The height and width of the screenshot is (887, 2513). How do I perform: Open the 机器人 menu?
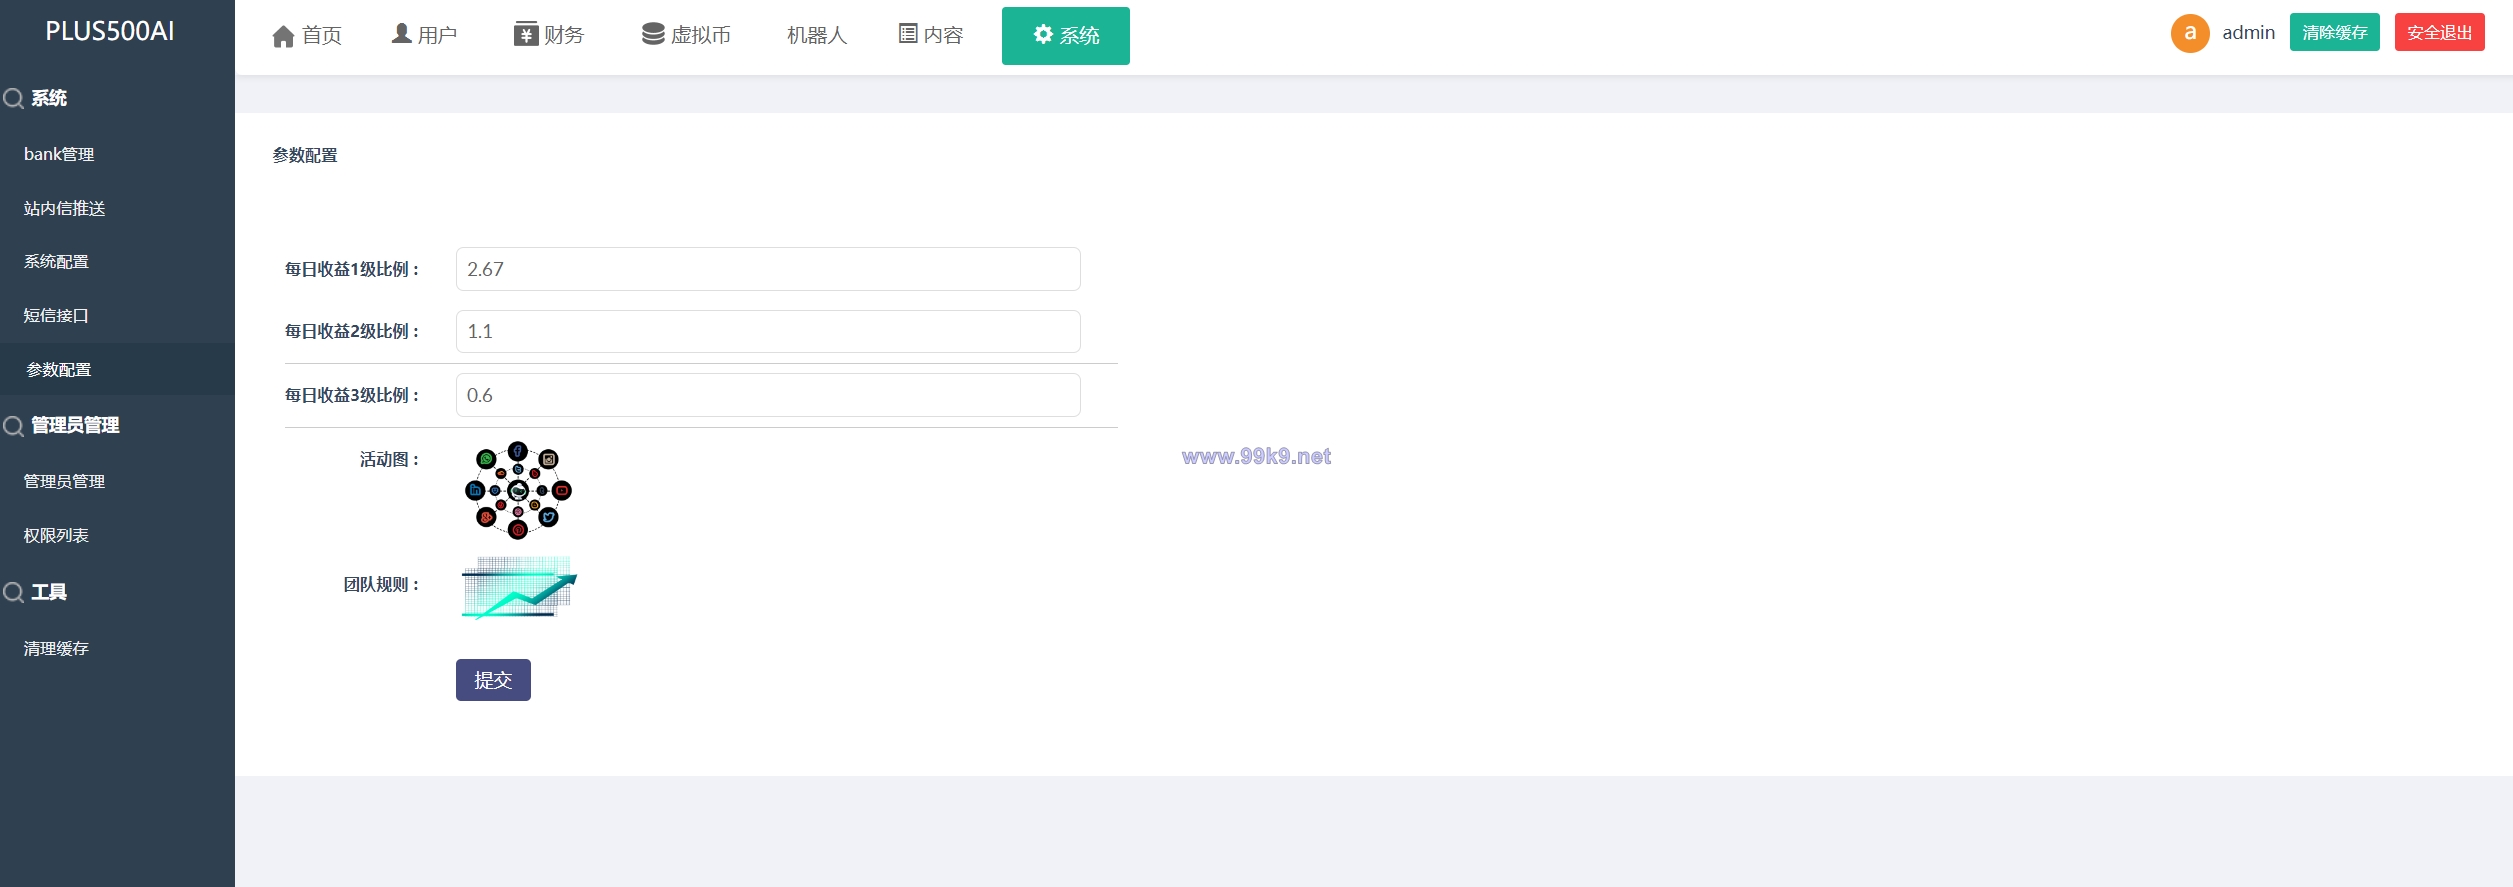817,36
